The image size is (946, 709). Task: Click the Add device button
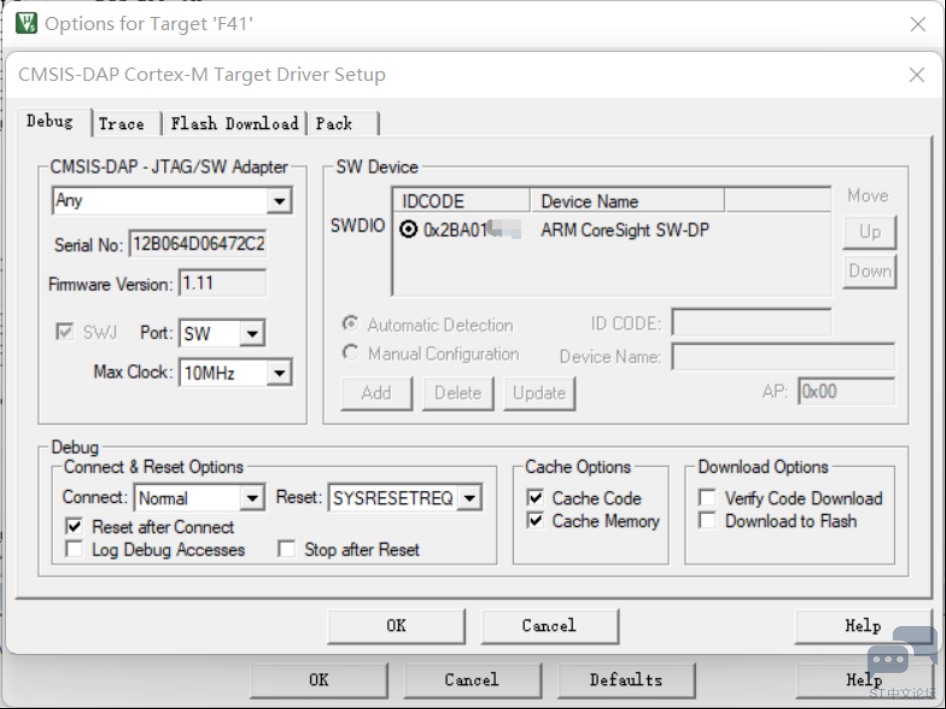coord(376,393)
